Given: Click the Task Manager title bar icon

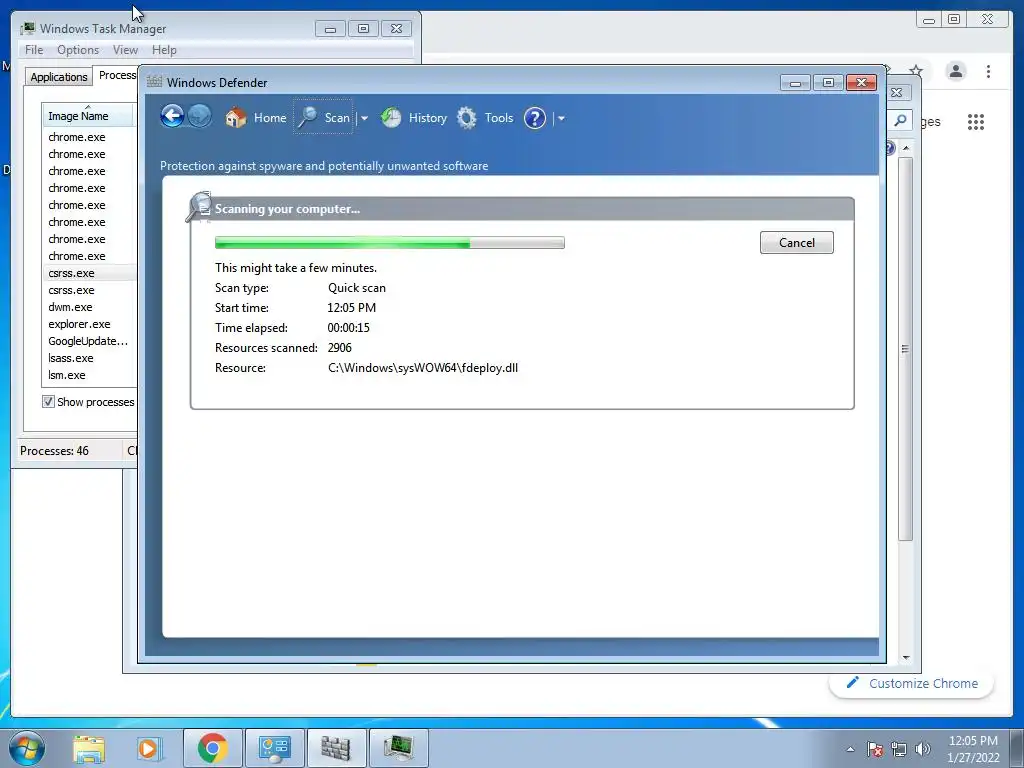Looking at the screenshot, I should tap(27, 28).
